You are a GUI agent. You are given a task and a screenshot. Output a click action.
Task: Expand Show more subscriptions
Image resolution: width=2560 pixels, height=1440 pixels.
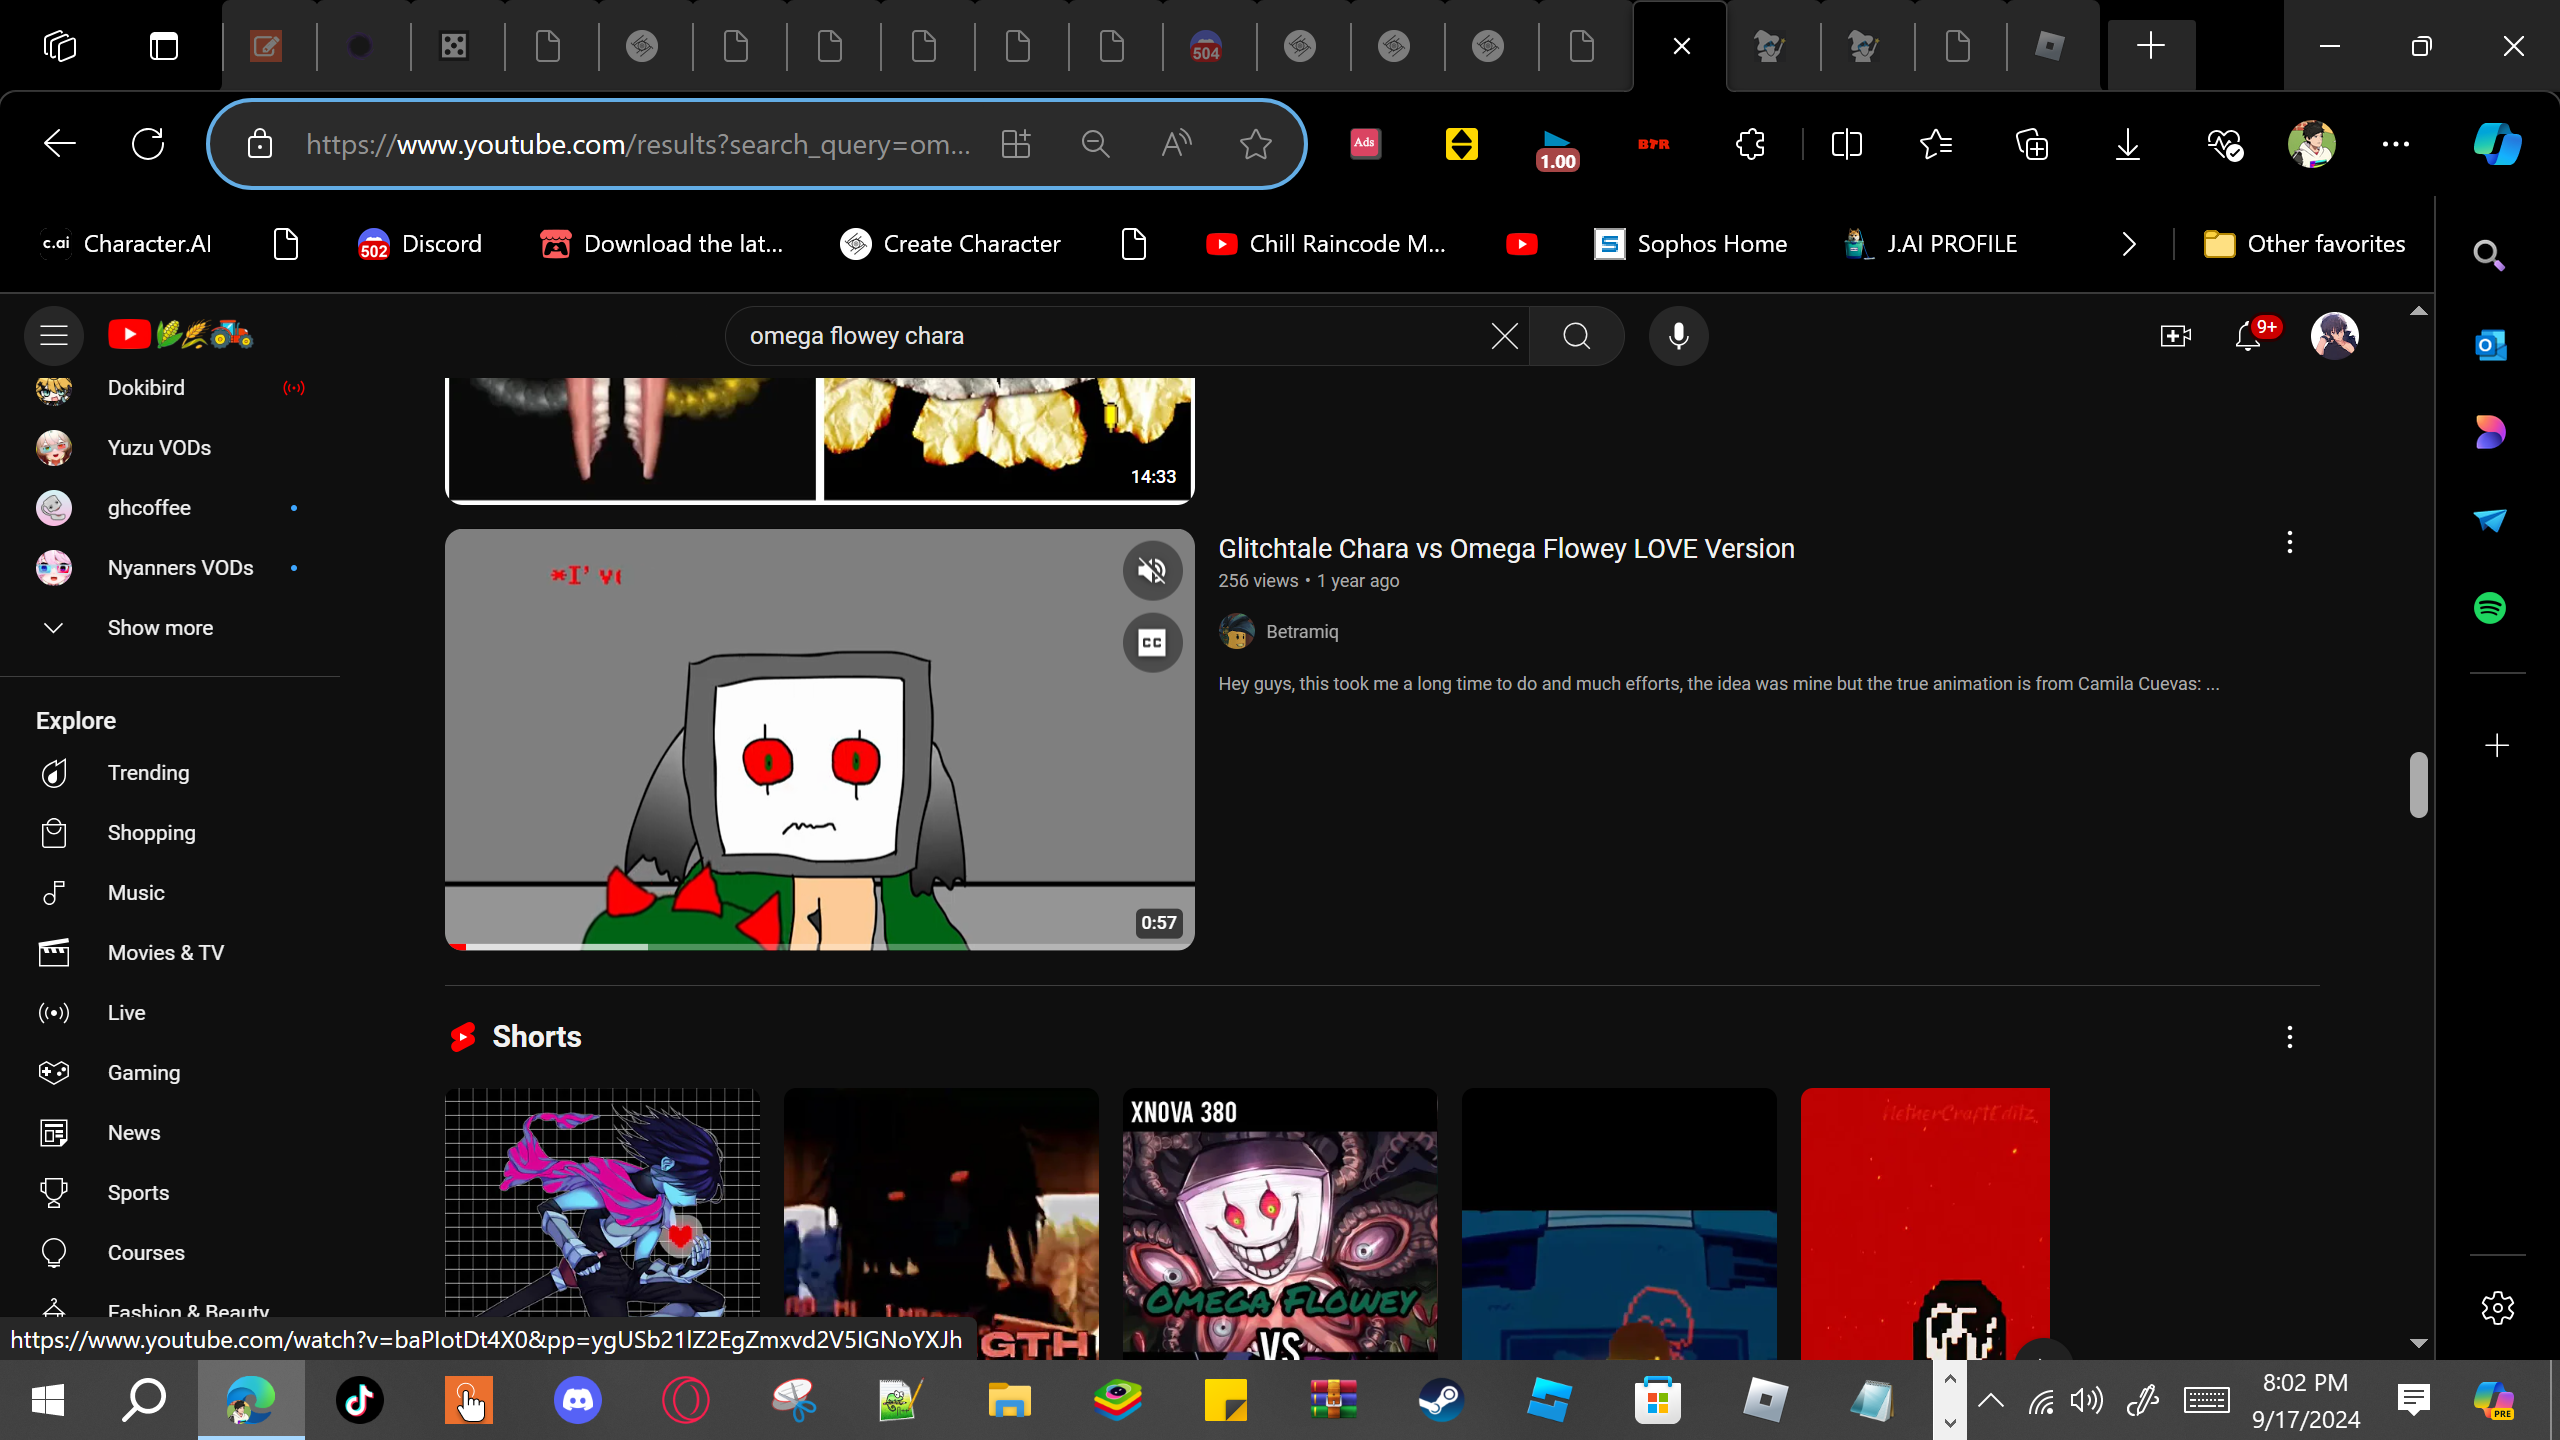(x=160, y=628)
